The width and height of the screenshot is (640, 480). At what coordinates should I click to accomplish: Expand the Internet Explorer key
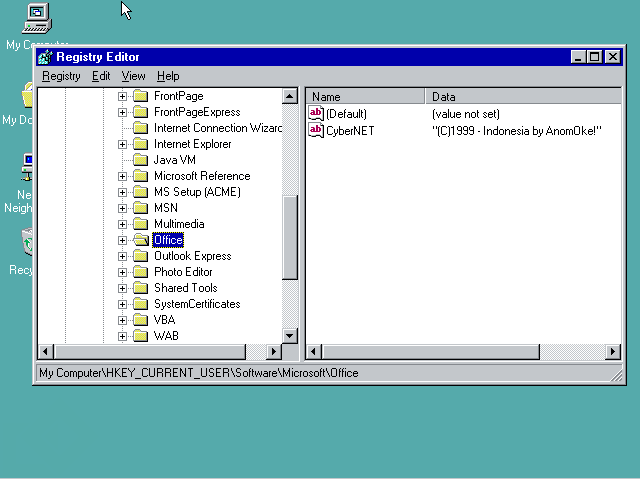click(x=122, y=144)
